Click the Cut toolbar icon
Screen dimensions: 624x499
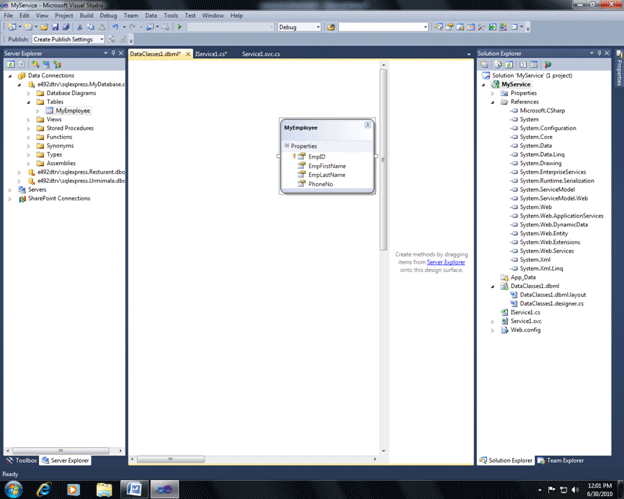[x=80, y=27]
